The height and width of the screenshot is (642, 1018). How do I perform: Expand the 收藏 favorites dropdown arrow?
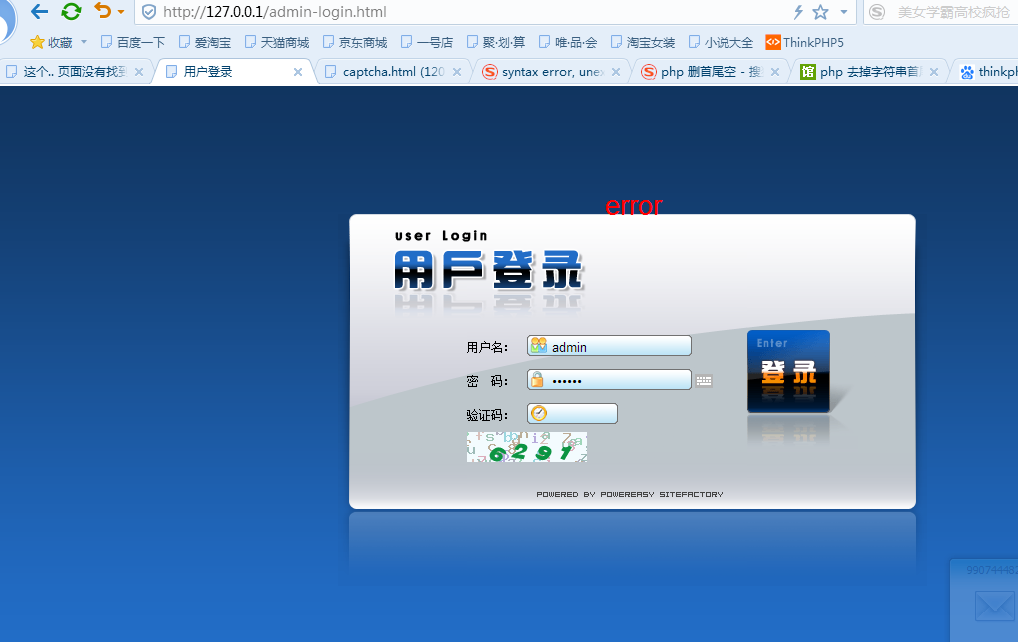[84, 43]
